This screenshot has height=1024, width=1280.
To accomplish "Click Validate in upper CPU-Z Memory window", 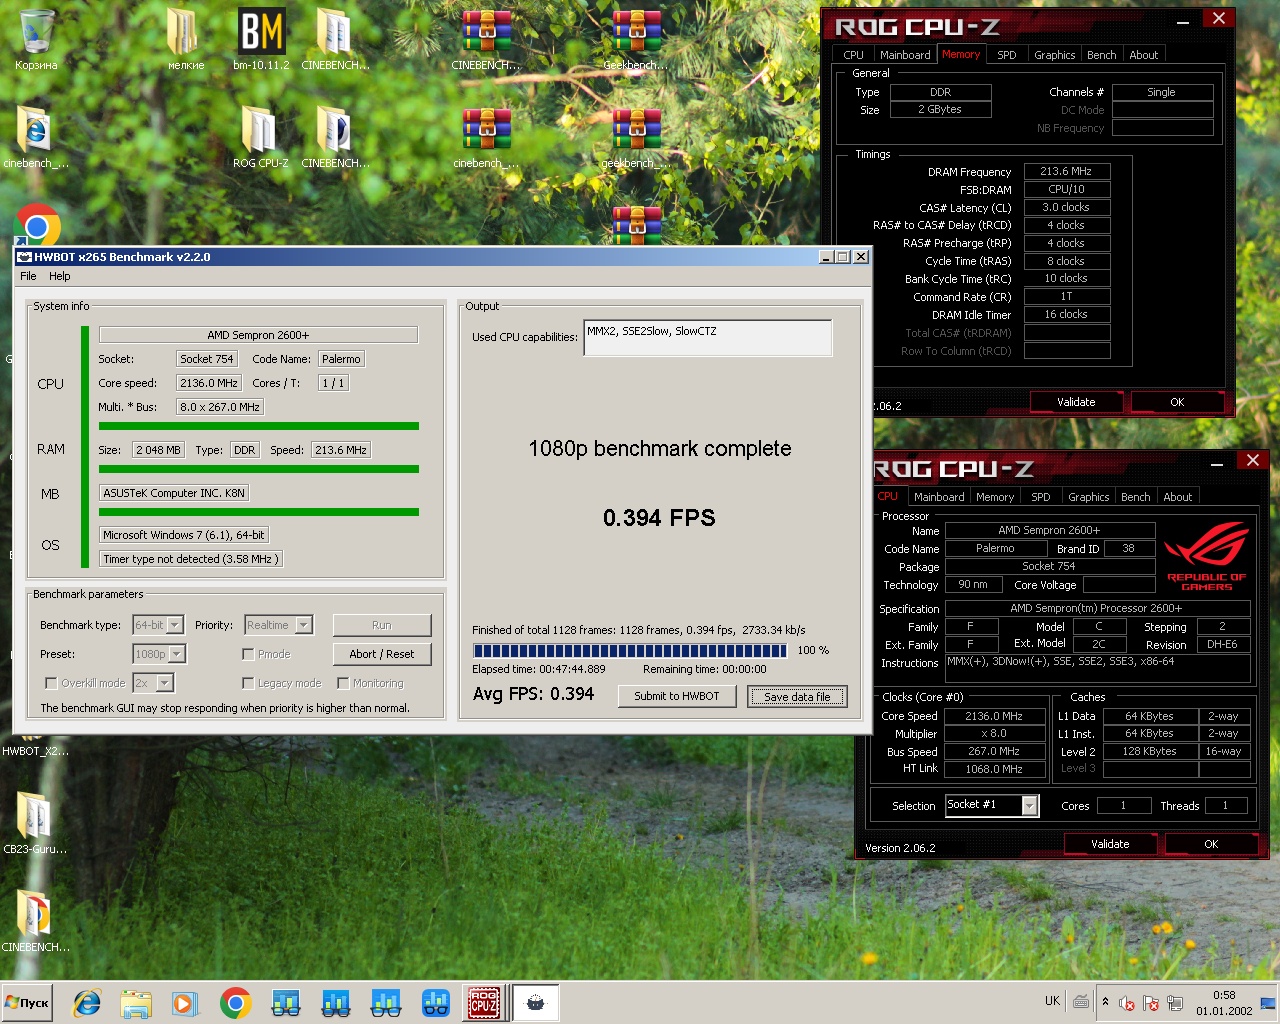I will point(1076,402).
